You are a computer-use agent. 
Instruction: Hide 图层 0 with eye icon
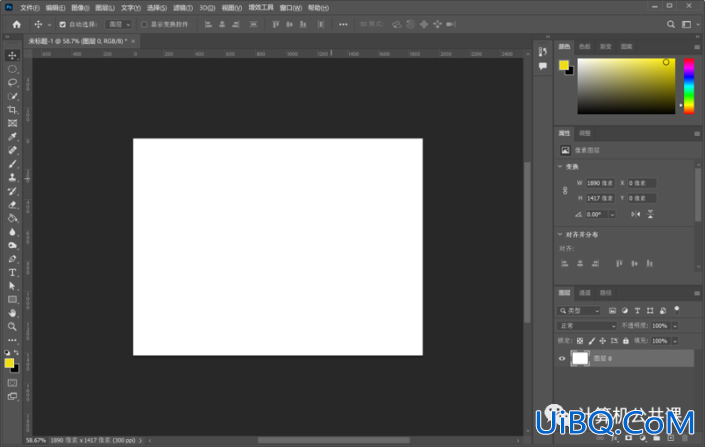[562, 358]
